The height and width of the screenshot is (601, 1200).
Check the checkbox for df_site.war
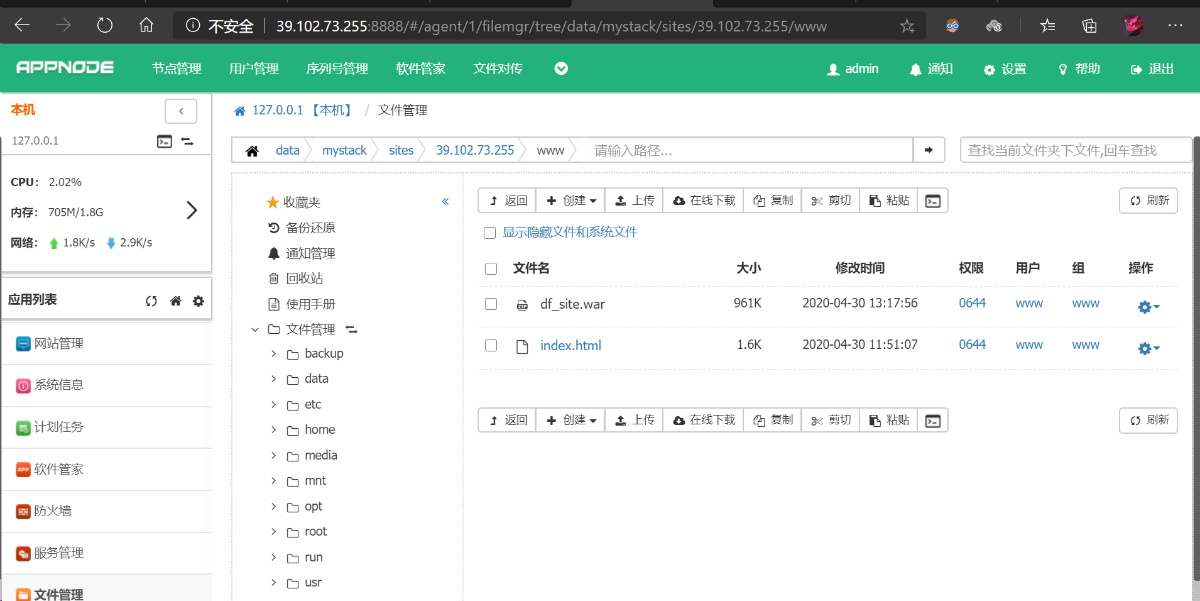click(489, 306)
